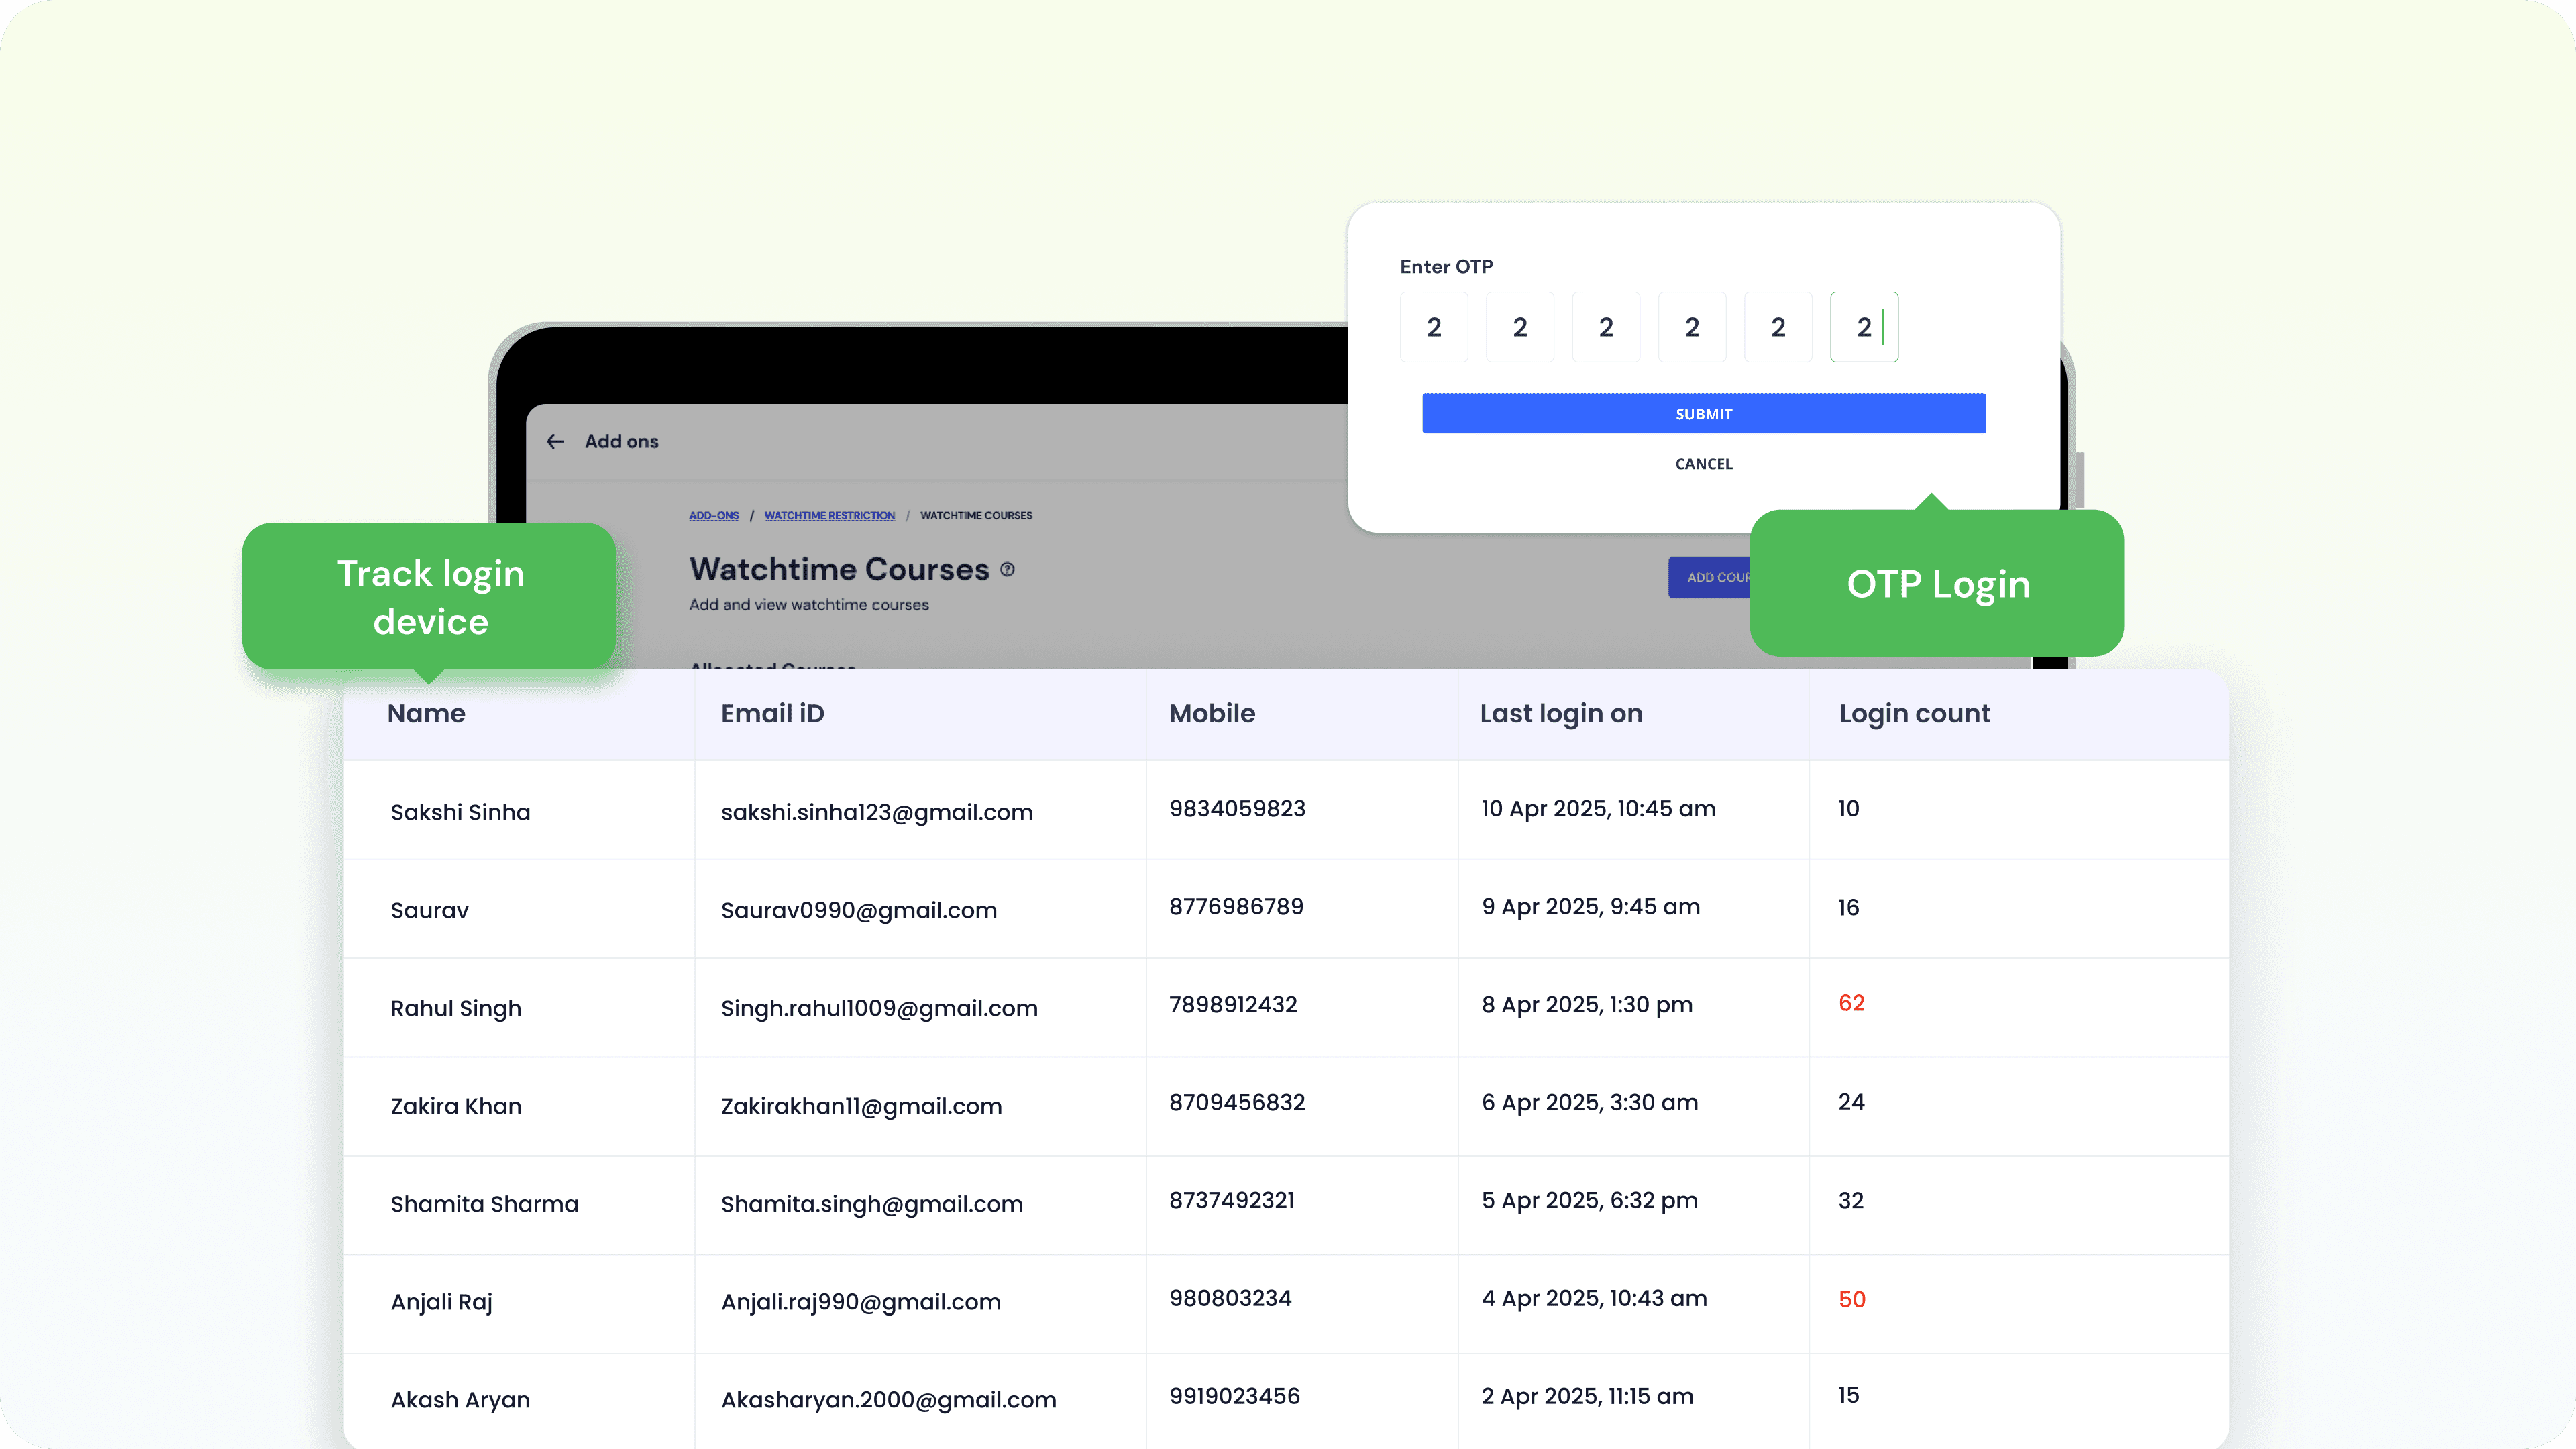Click the OTP Login green label
The height and width of the screenshot is (1449, 2576).
click(x=1937, y=584)
